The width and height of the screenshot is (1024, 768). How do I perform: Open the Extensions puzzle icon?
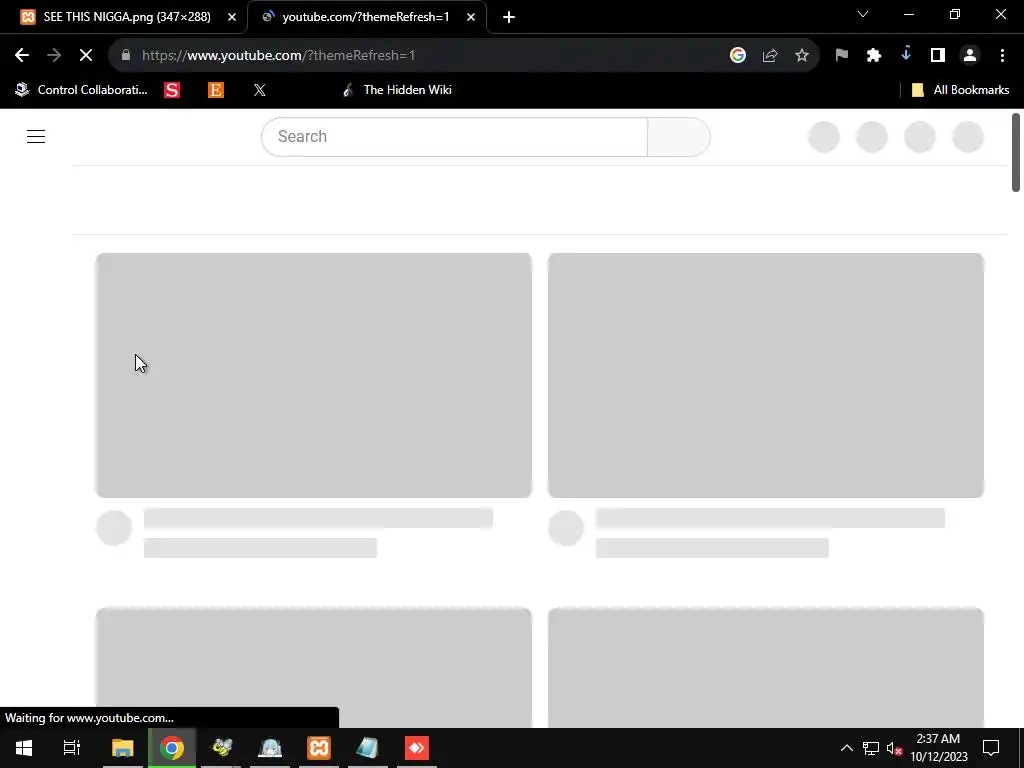(874, 56)
